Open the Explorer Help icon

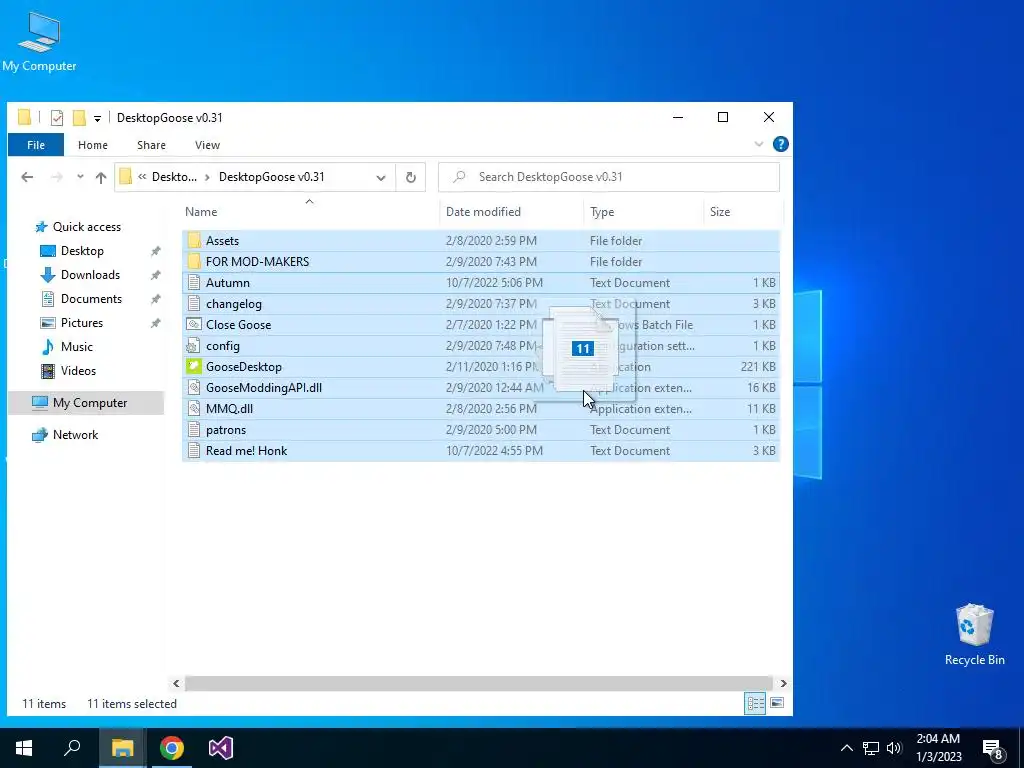point(780,144)
